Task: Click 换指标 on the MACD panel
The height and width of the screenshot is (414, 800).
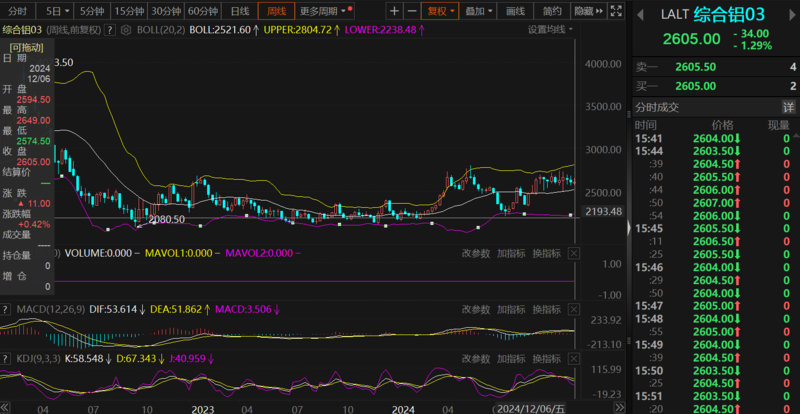Action: coord(545,310)
